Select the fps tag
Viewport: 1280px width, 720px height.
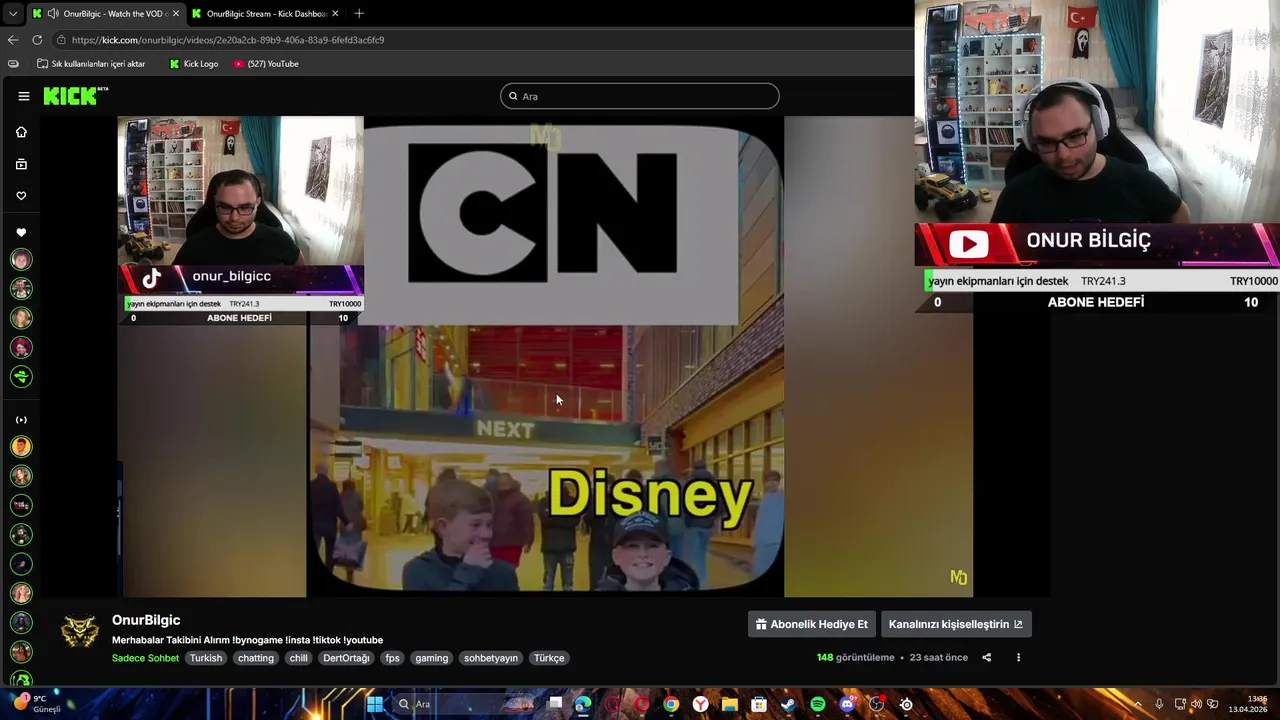pyautogui.click(x=392, y=658)
